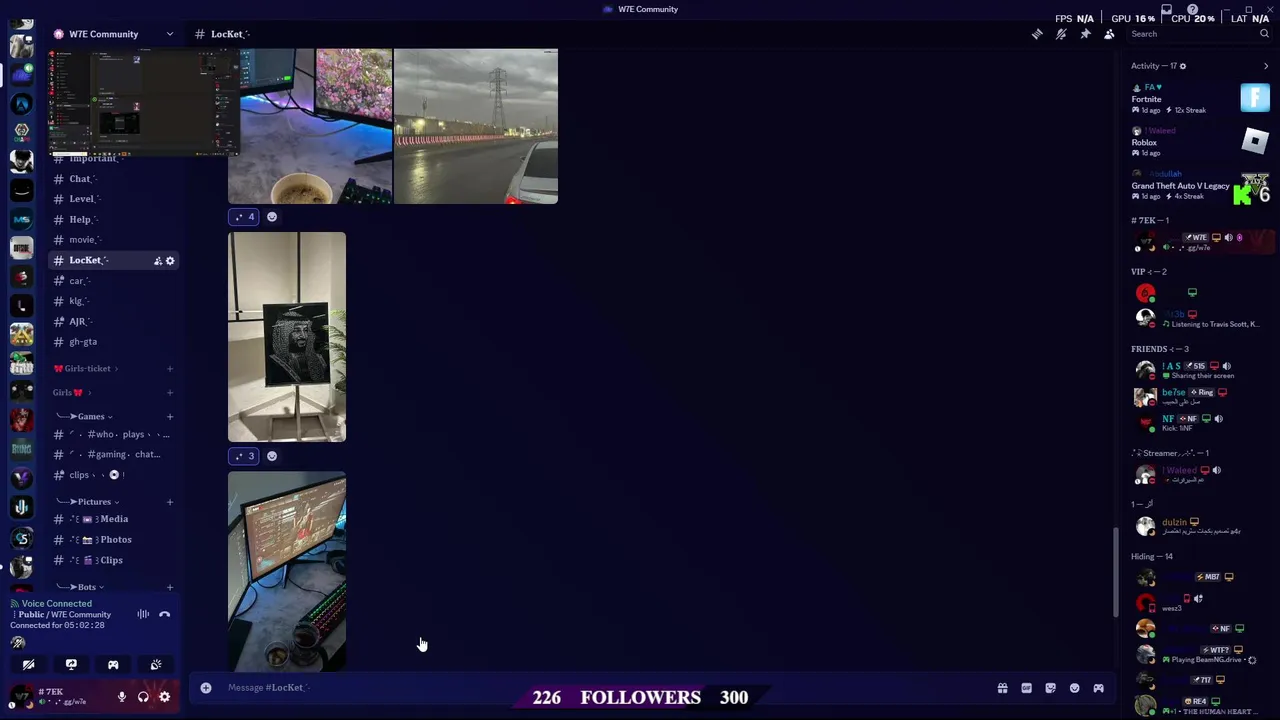Open the emoji picker icon

1074,688
